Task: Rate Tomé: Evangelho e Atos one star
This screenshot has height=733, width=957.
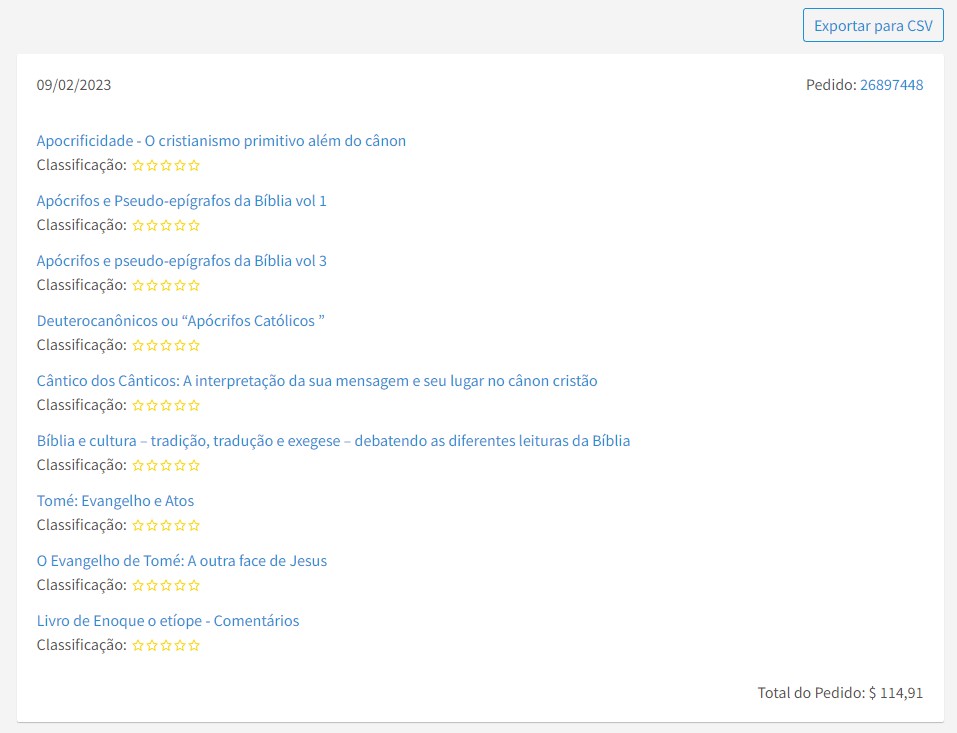Action: coord(138,525)
